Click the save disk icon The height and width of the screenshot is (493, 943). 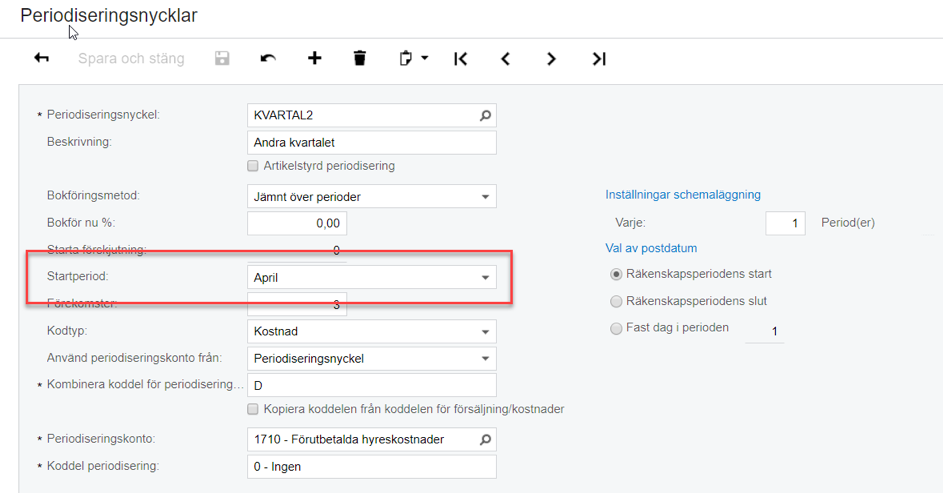tap(222, 59)
